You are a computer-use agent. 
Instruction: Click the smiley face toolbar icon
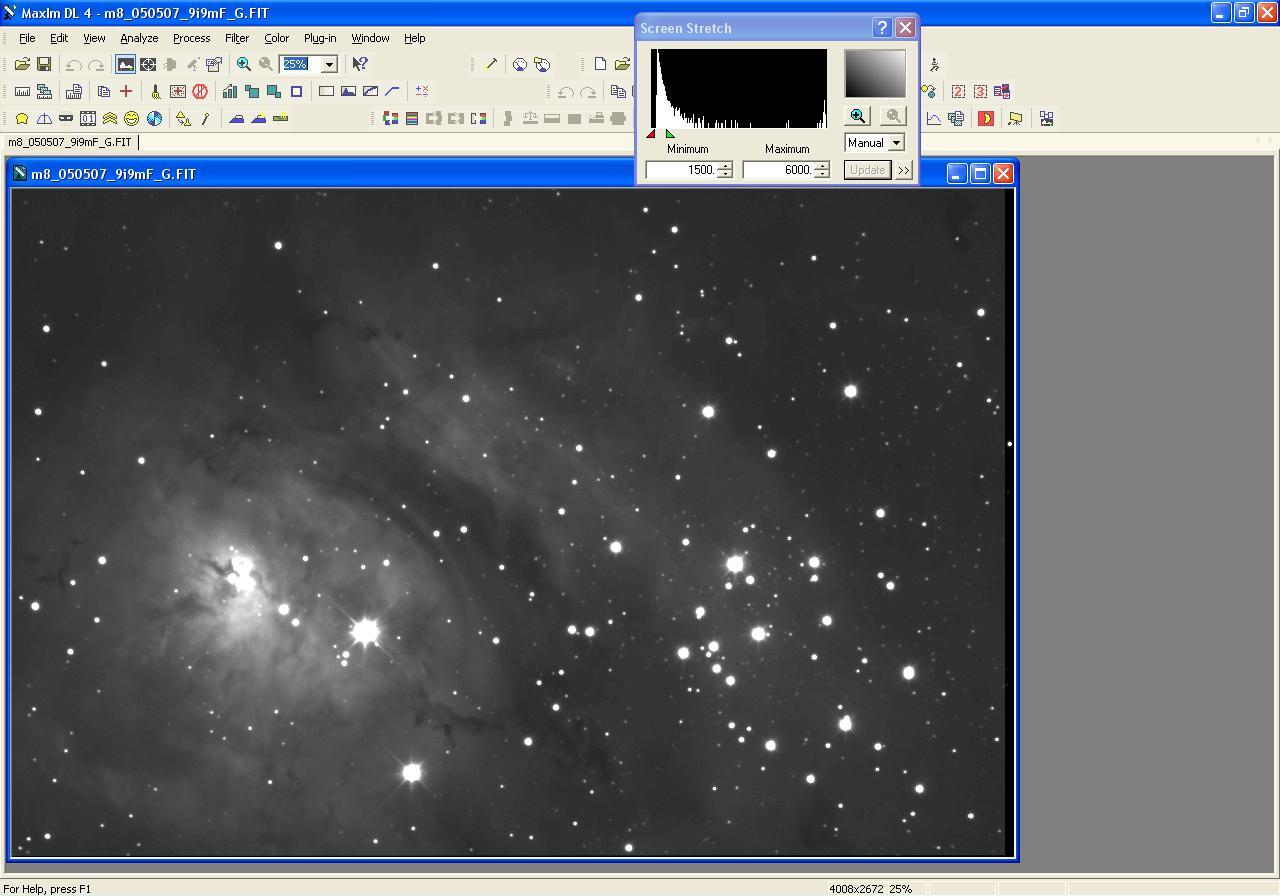coord(132,118)
